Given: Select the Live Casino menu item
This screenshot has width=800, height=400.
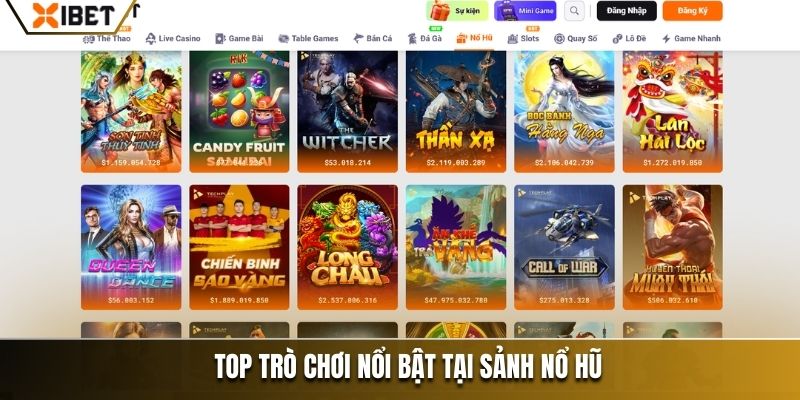Looking at the screenshot, I should pyautogui.click(x=173, y=38).
